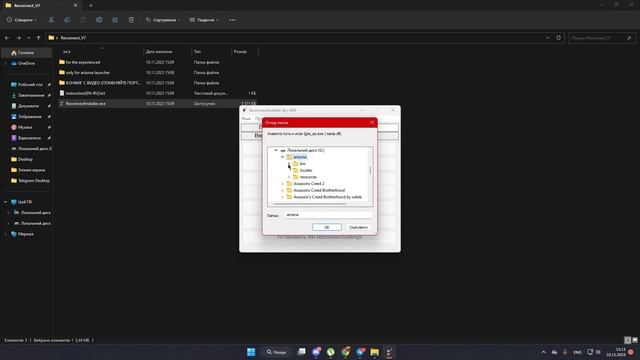Collapse the Local Disk node in dialog tree
This screenshot has height=360, width=640.
[276, 150]
